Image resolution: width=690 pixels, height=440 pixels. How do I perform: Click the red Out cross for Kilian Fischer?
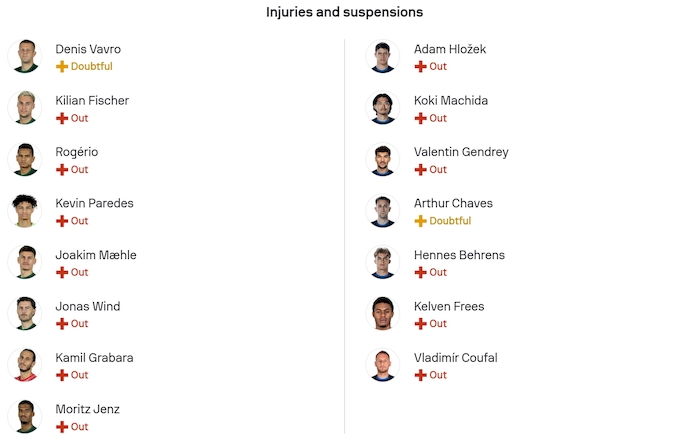click(62, 118)
